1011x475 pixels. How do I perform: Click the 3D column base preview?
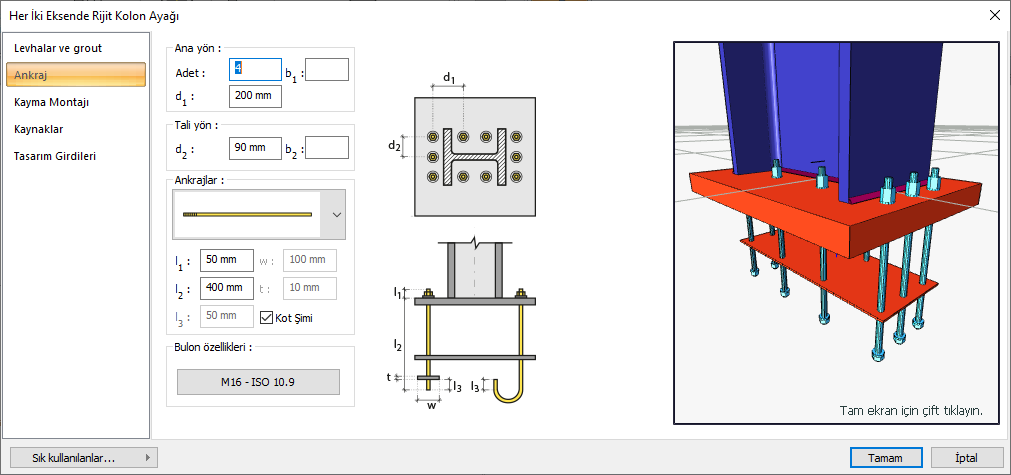click(x=836, y=233)
